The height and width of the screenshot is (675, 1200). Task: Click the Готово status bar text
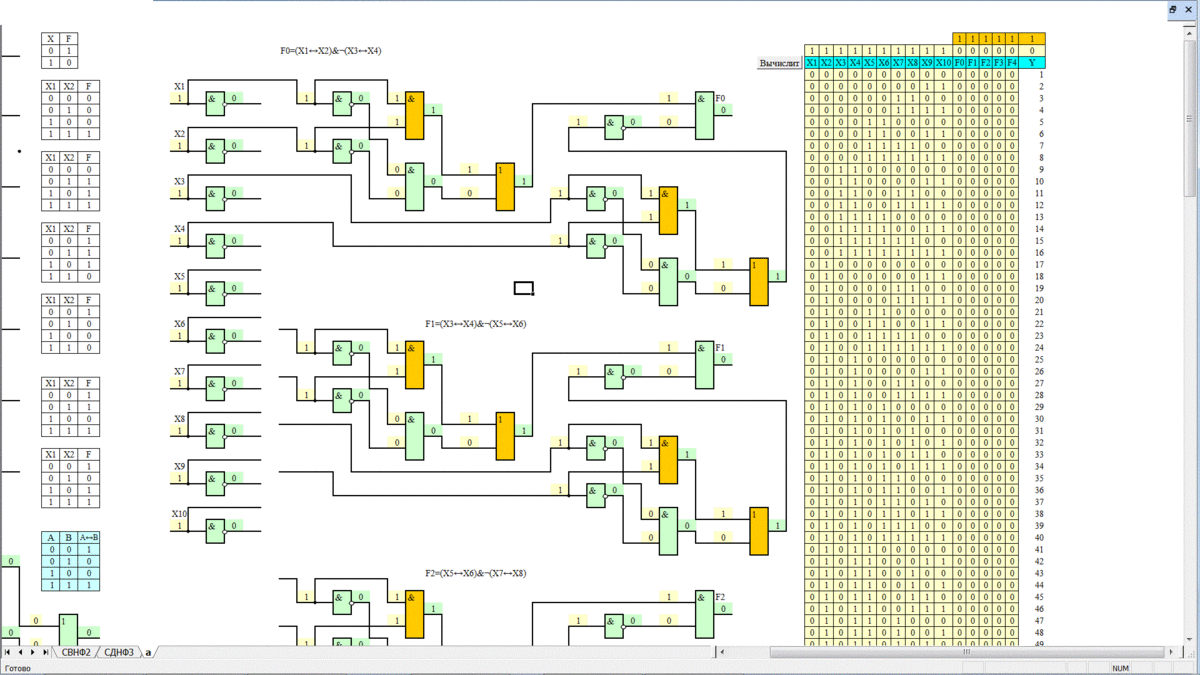point(17,668)
